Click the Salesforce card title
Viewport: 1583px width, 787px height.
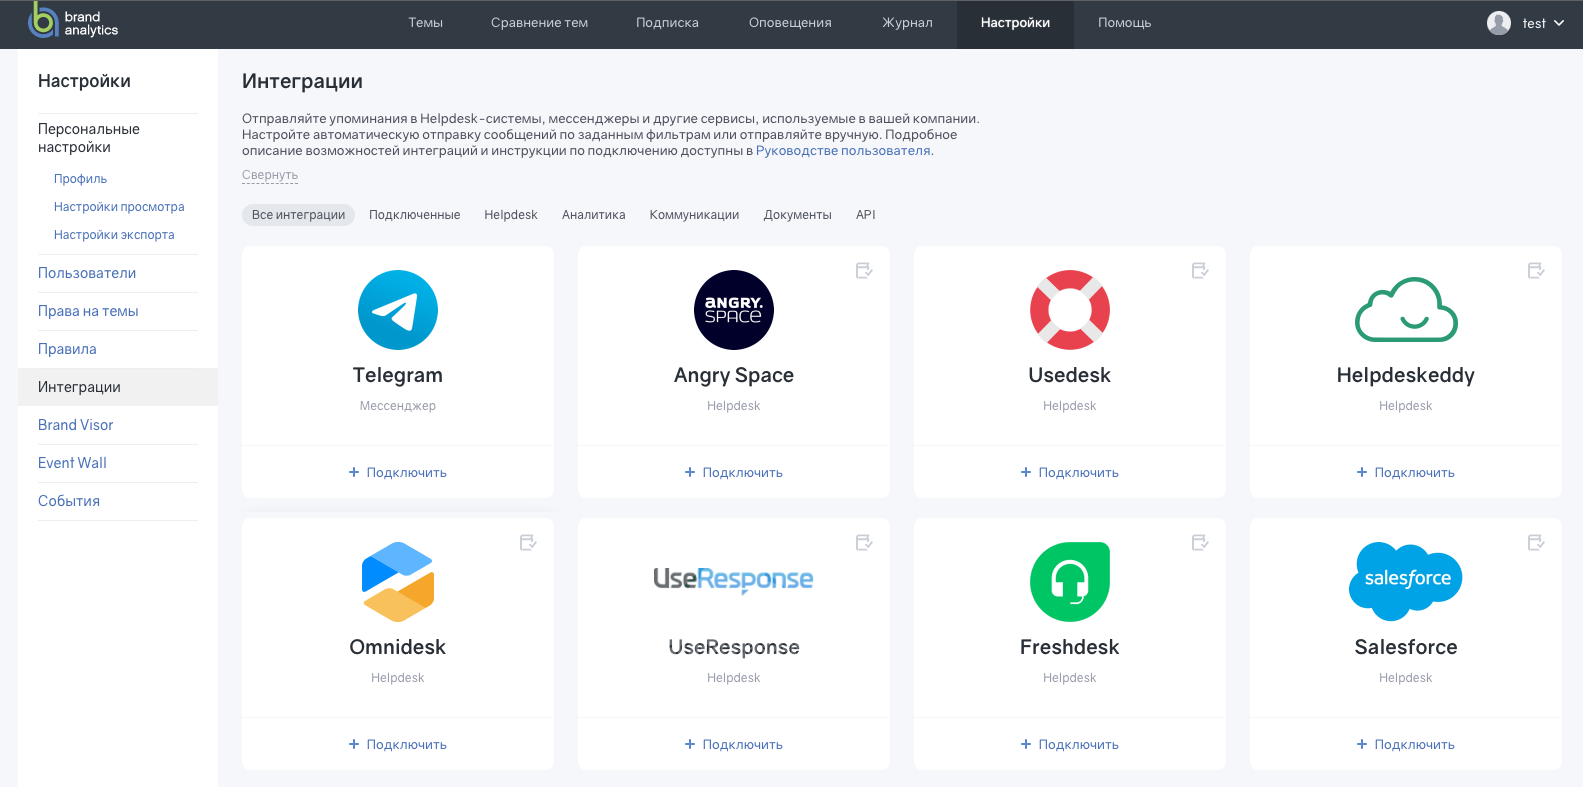[x=1406, y=647]
